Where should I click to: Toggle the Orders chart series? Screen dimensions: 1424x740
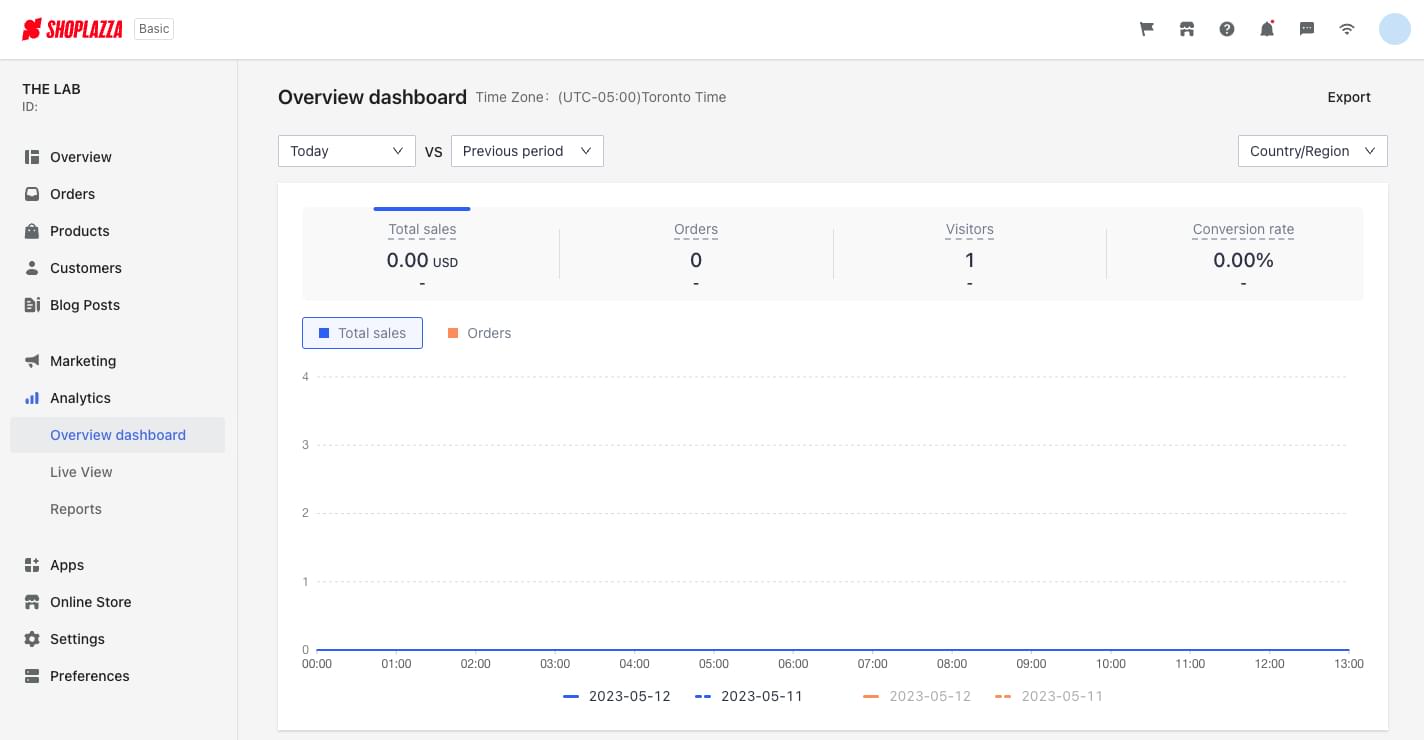click(x=479, y=333)
